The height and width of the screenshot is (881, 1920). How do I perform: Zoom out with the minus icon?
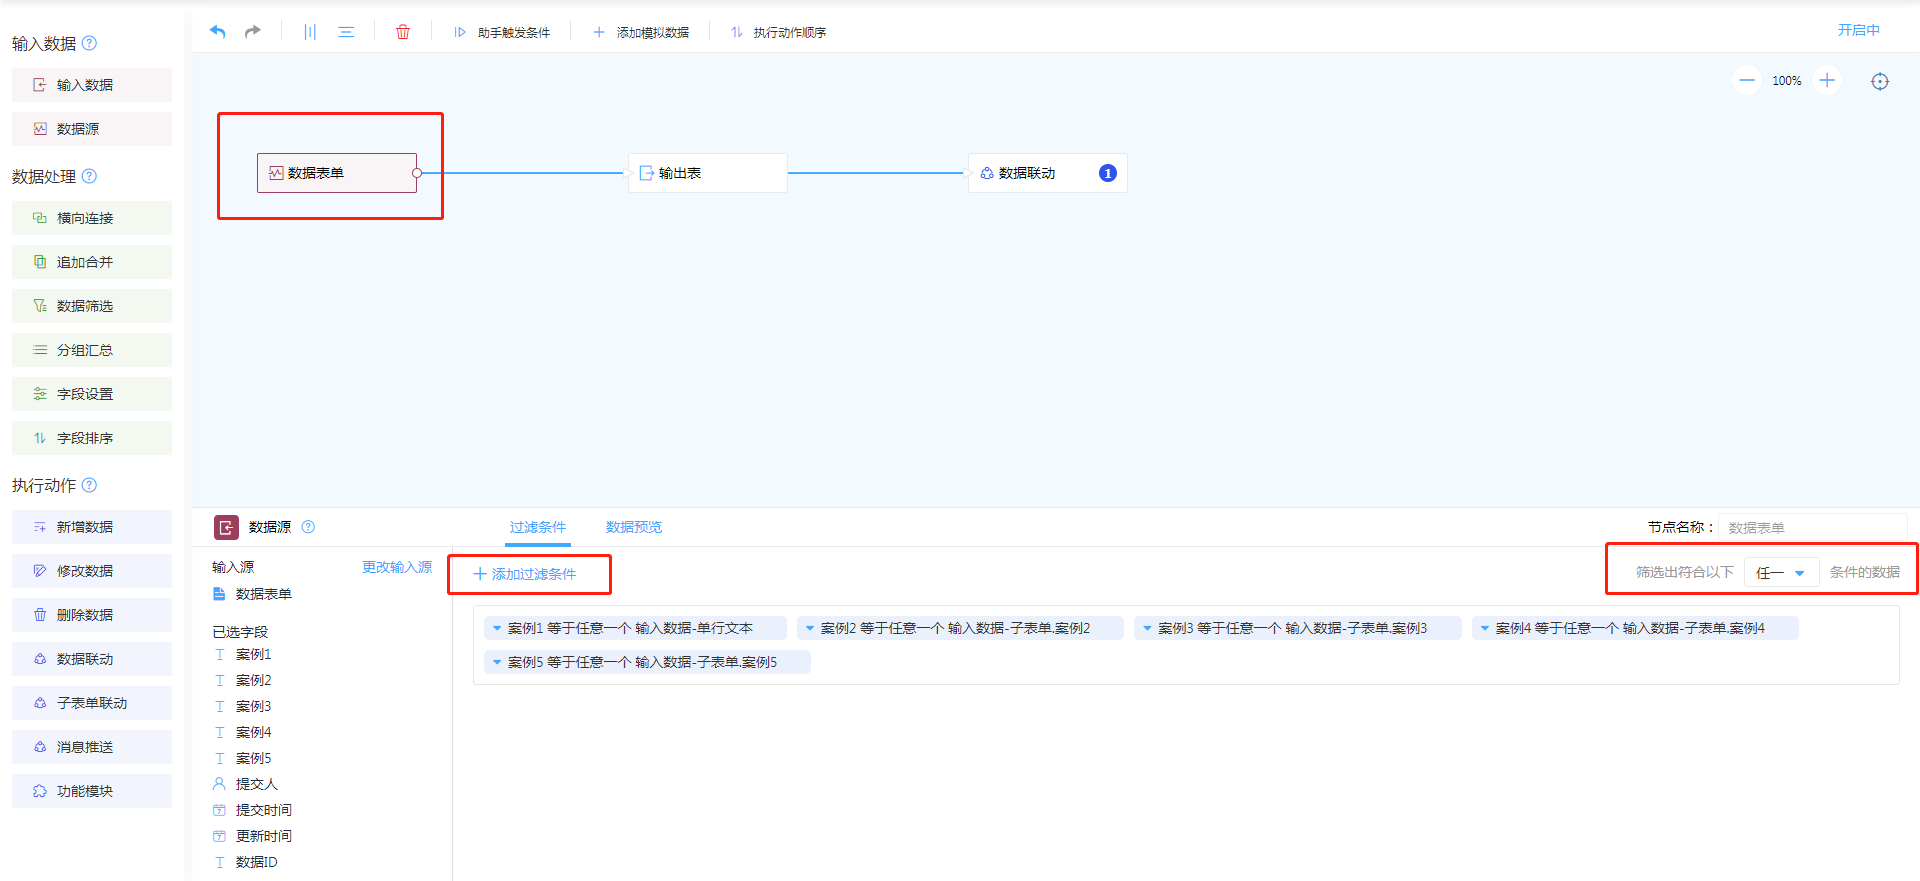click(x=1746, y=80)
